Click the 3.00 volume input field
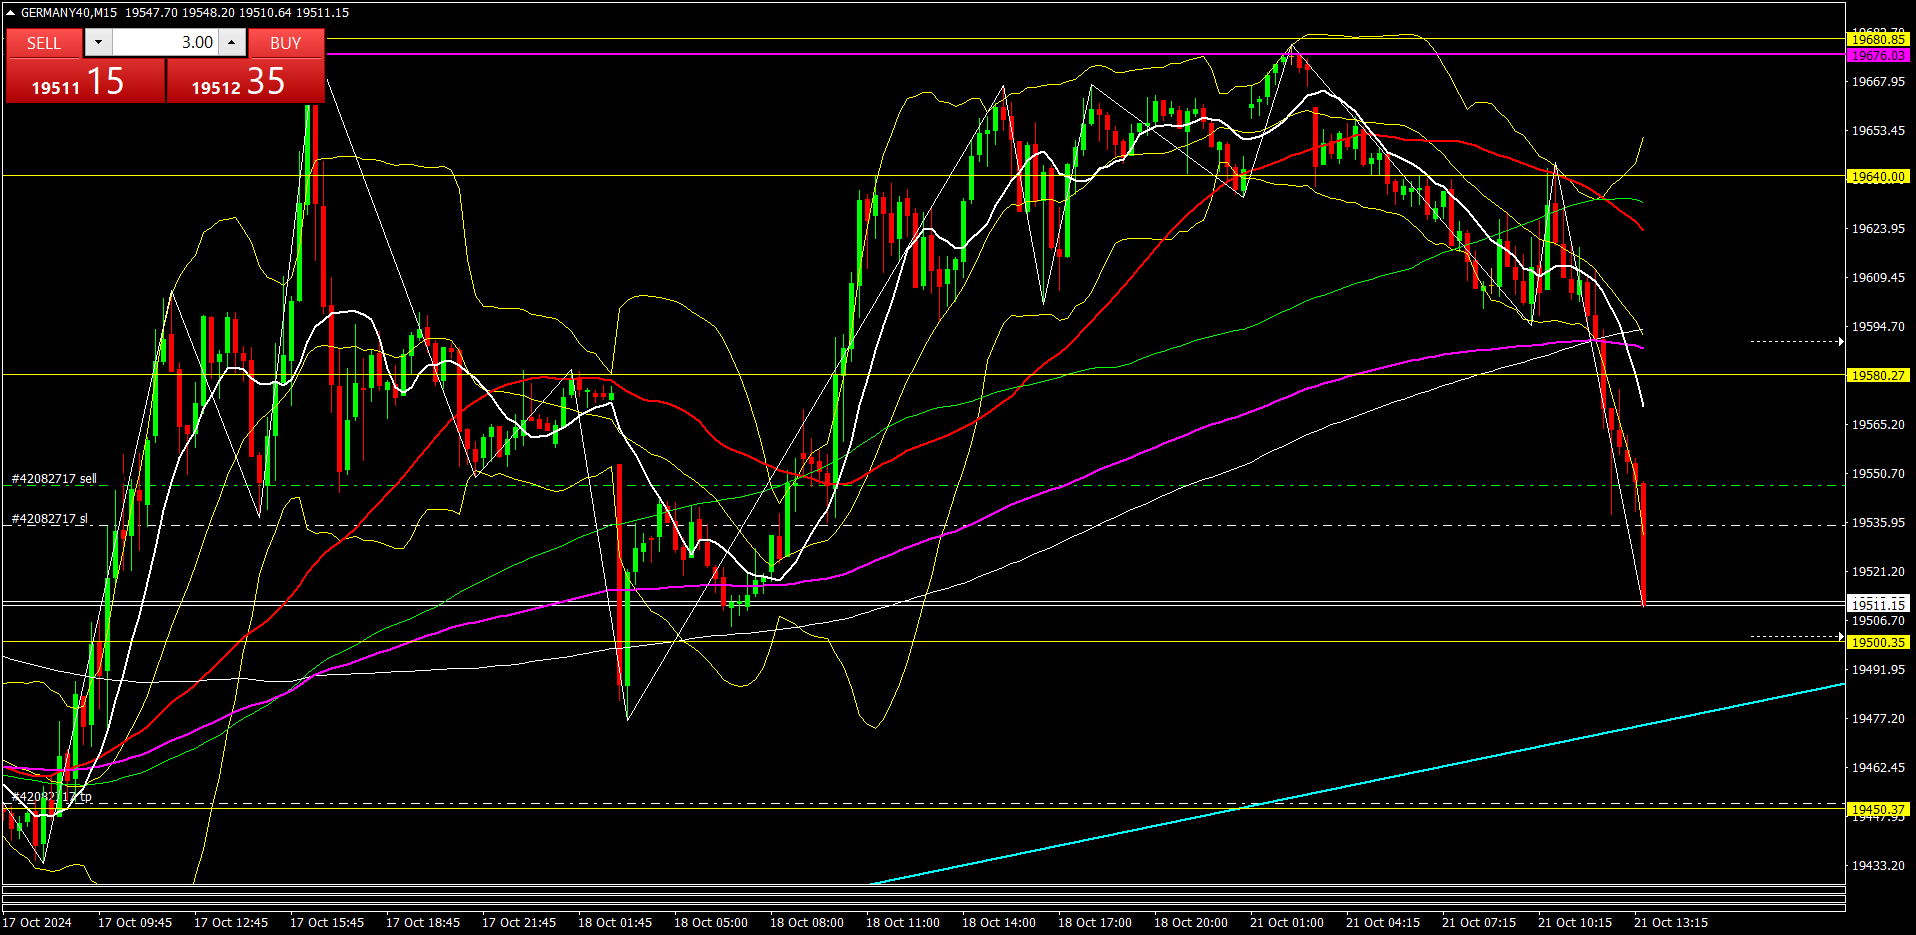The image size is (1916, 935). (165, 42)
